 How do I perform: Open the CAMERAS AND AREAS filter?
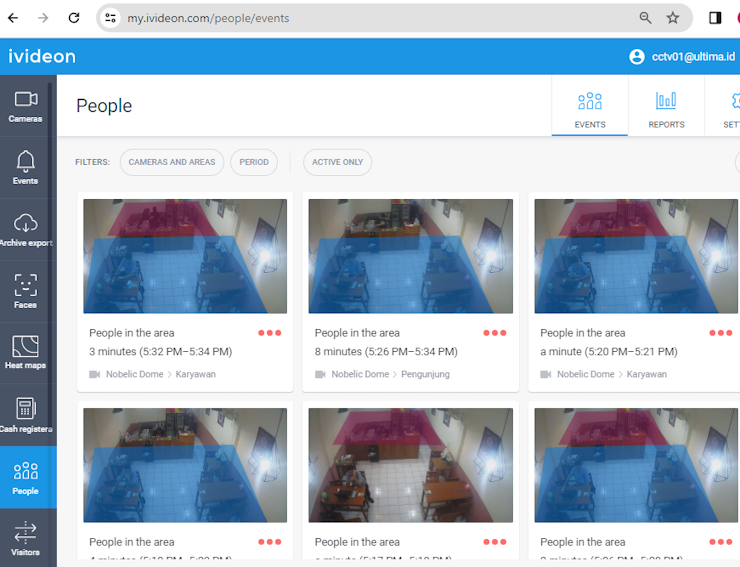point(172,162)
